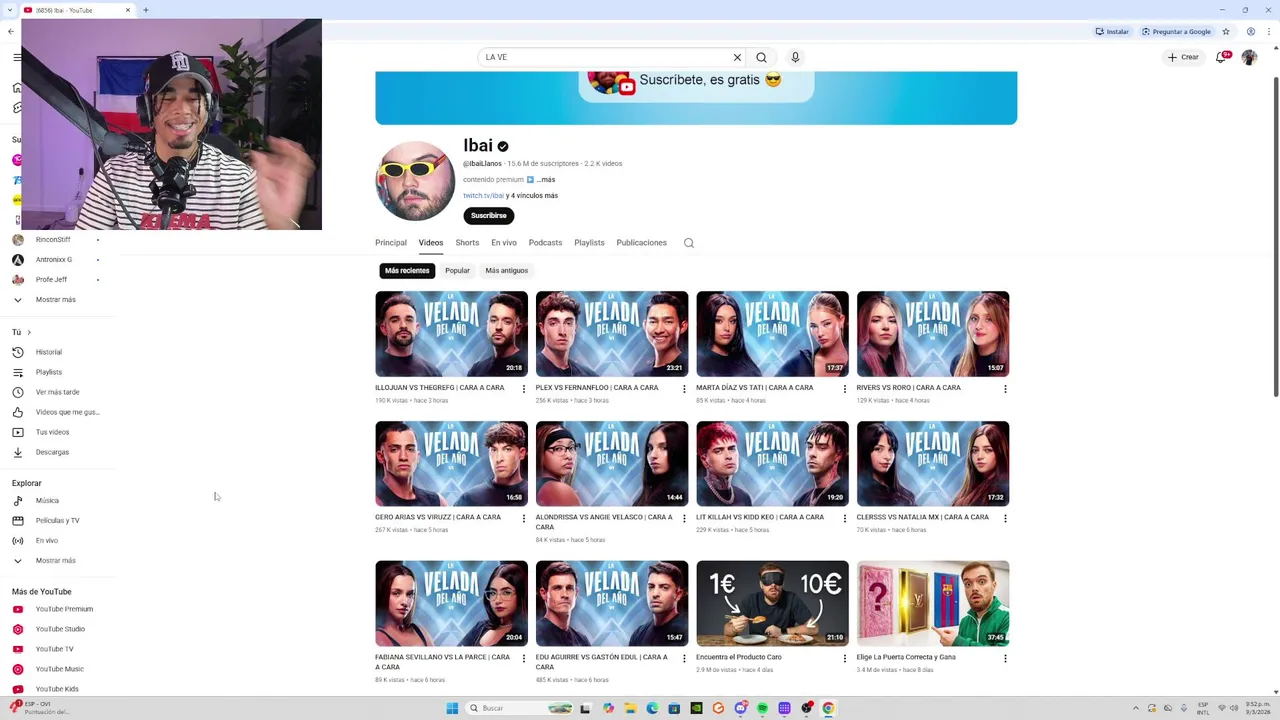Search within Ibai's channel magnifier icon
This screenshot has height=720, width=1280.
point(689,243)
